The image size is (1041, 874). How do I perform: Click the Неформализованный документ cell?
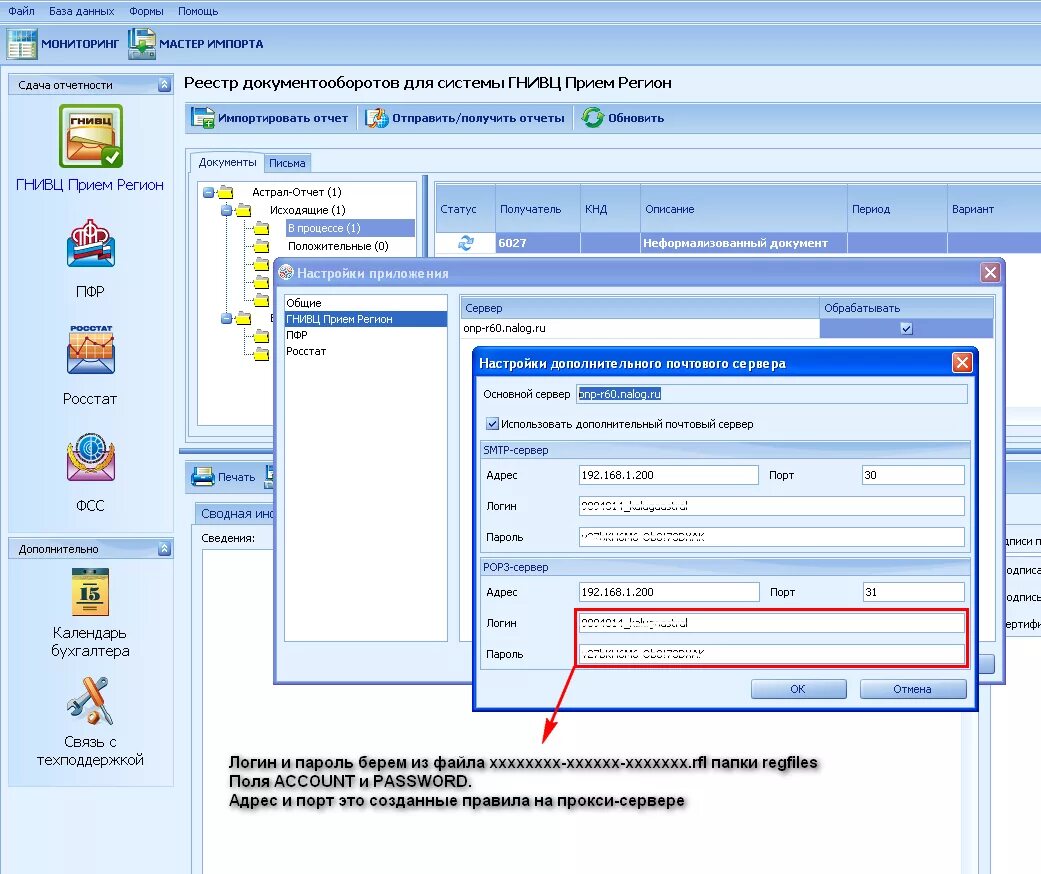pos(744,243)
